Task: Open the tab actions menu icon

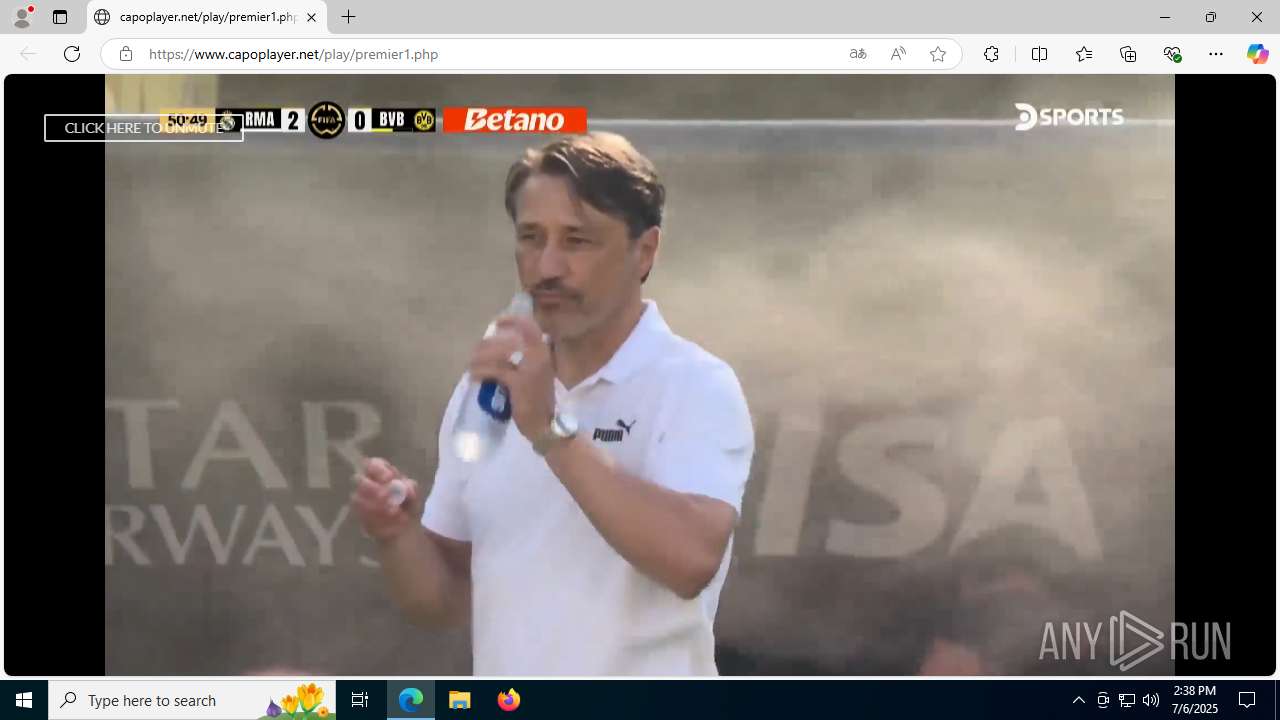Action: click(60, 17)
